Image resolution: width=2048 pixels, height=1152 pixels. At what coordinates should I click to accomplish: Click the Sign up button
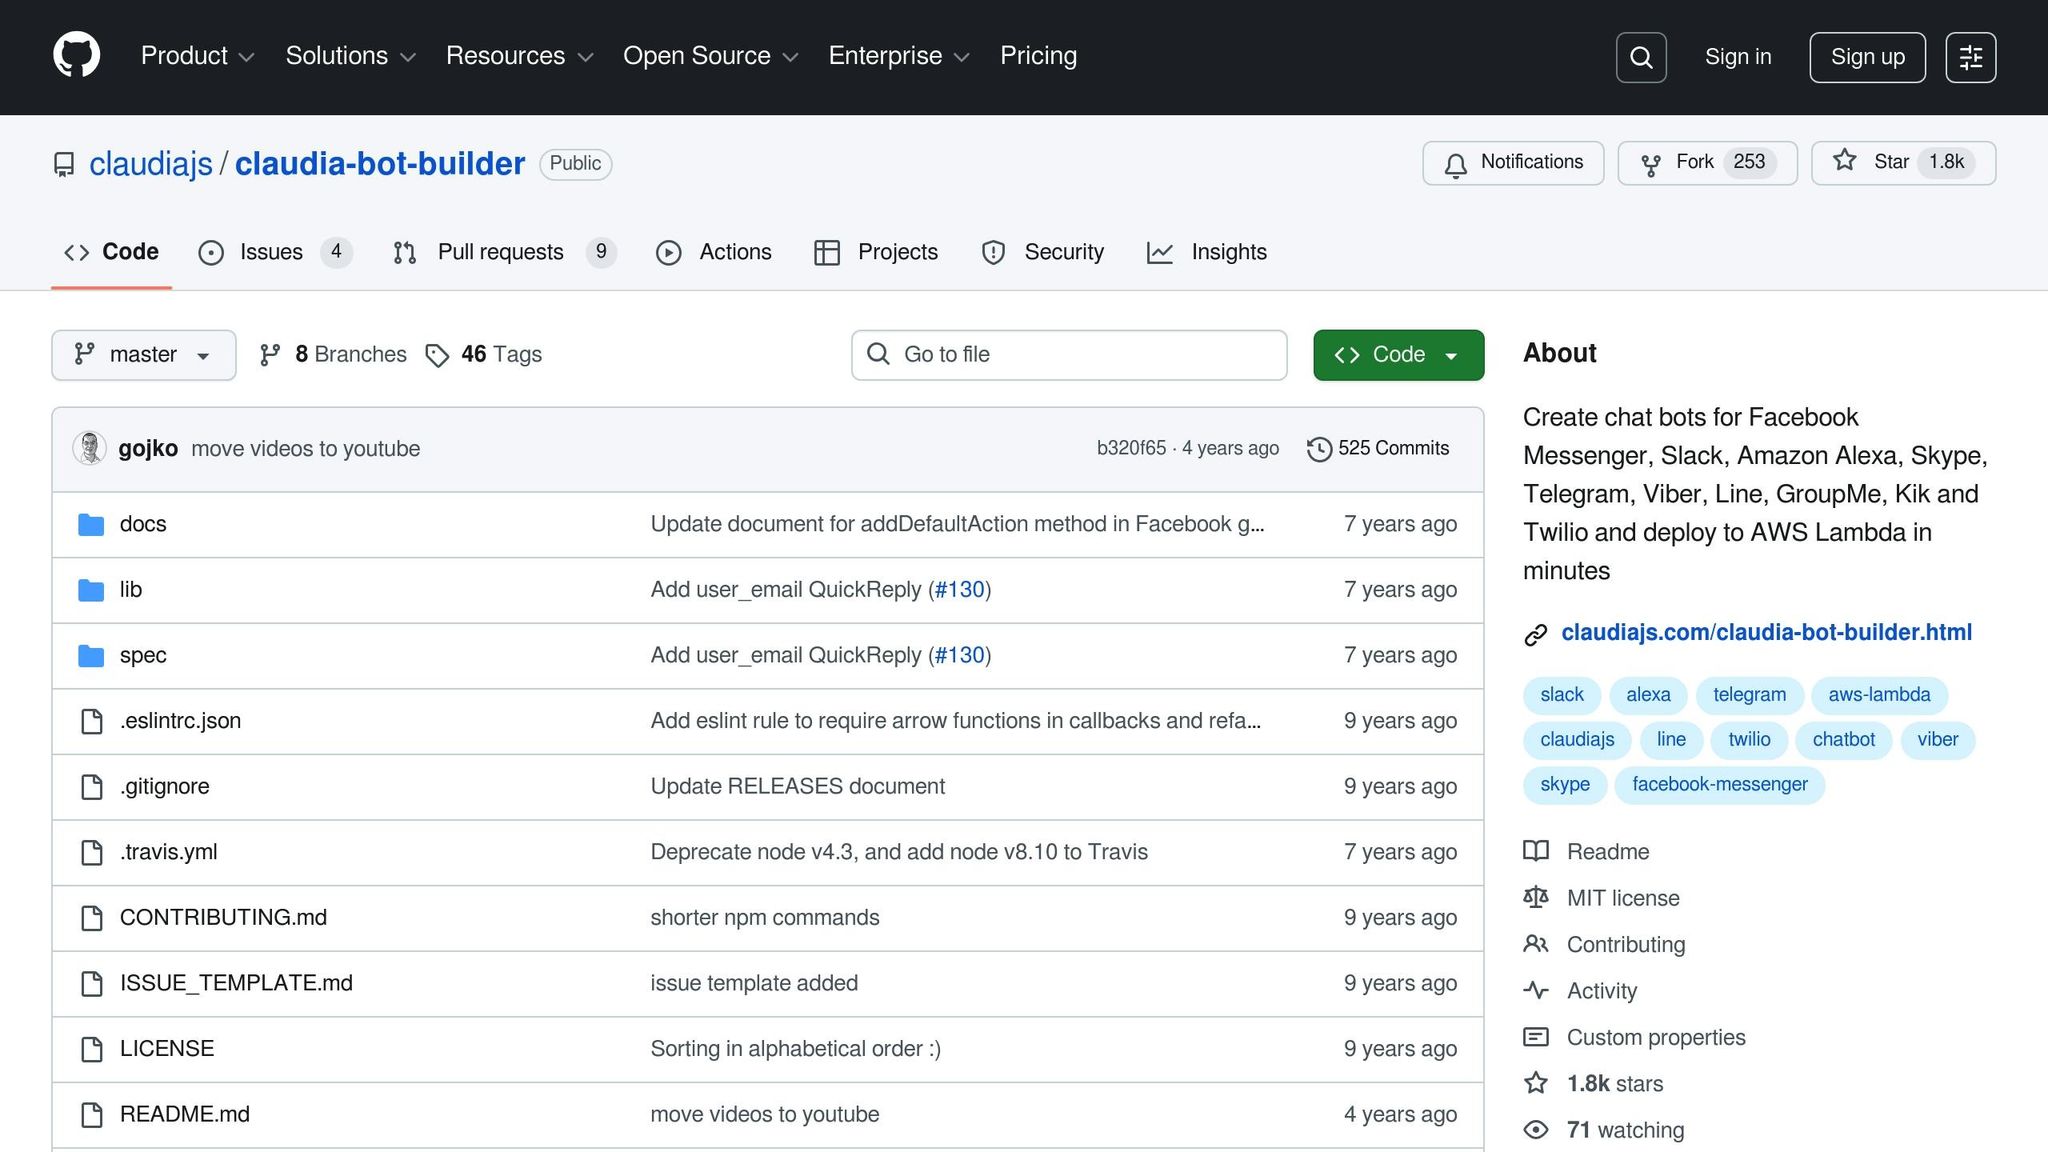(x=1867, y=57)
